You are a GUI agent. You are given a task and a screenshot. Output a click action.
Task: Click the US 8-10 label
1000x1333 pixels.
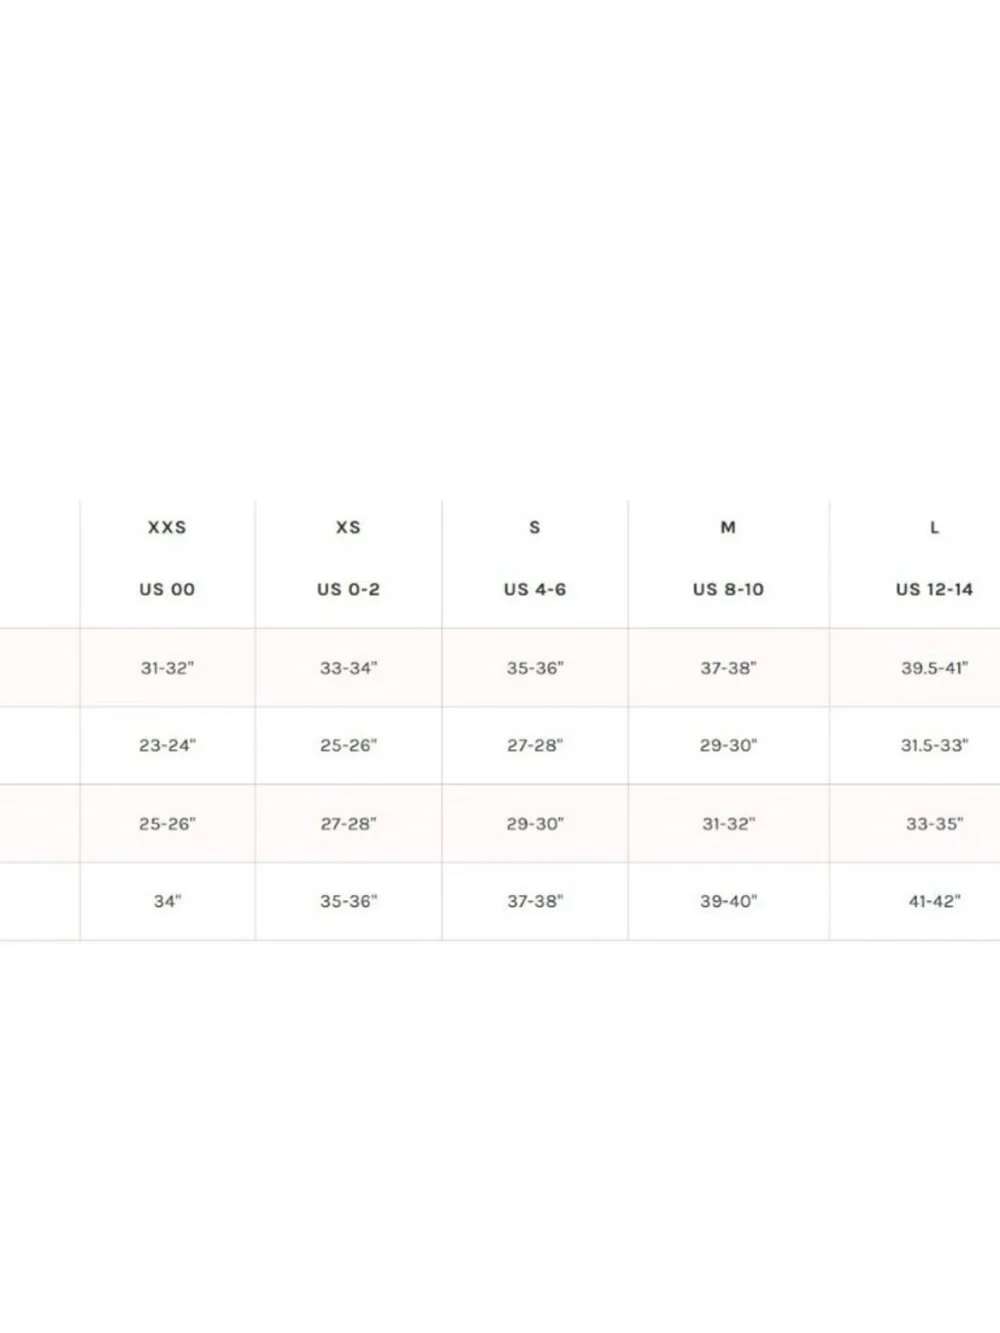(x=728, y=589)
